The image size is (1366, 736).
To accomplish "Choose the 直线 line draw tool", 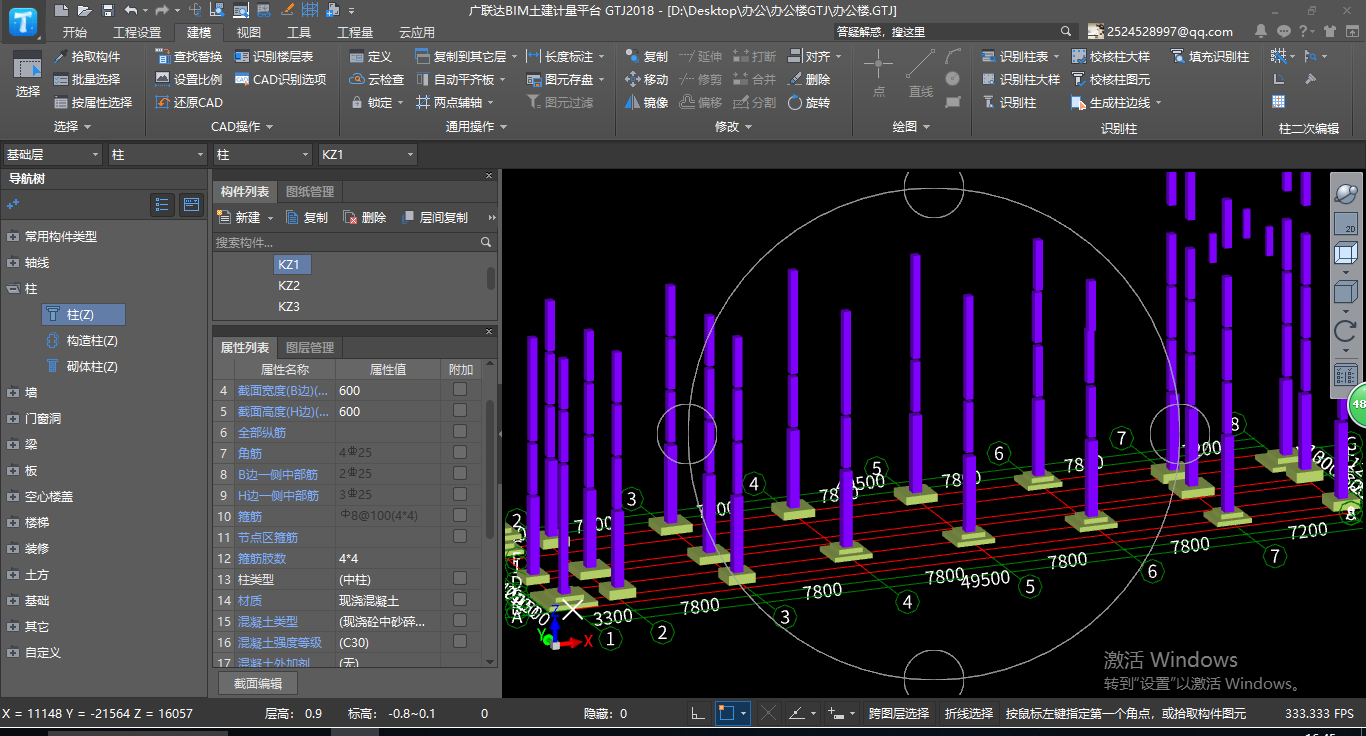I will coord(921,74).
